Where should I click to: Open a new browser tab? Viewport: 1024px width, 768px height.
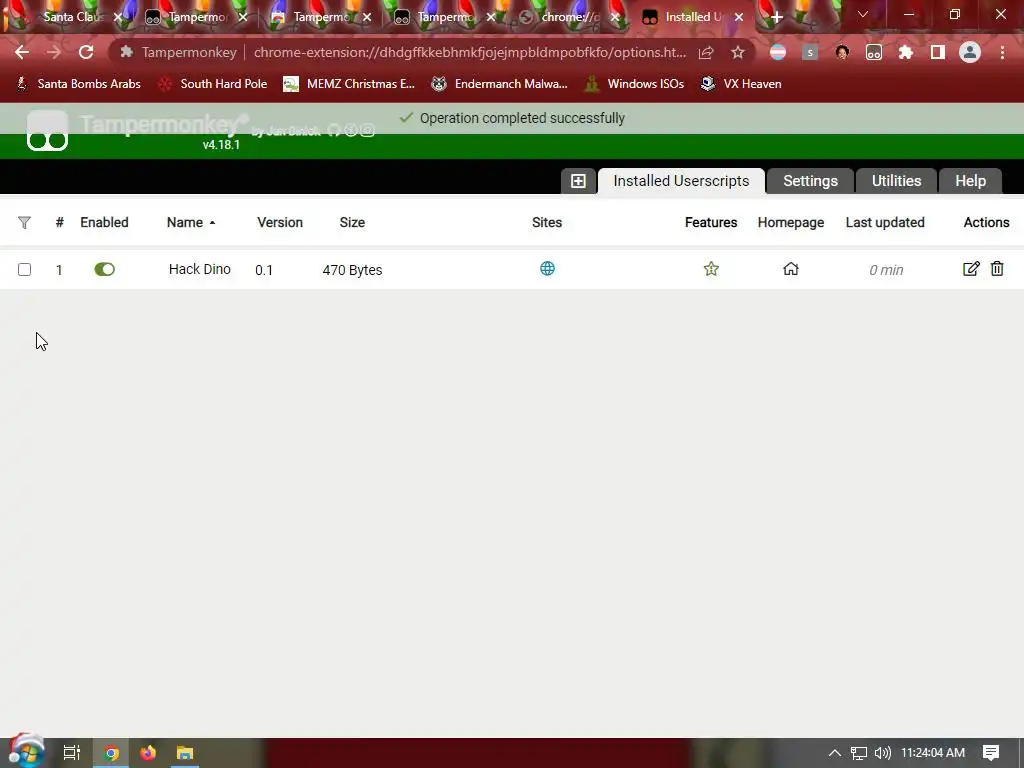776,17
